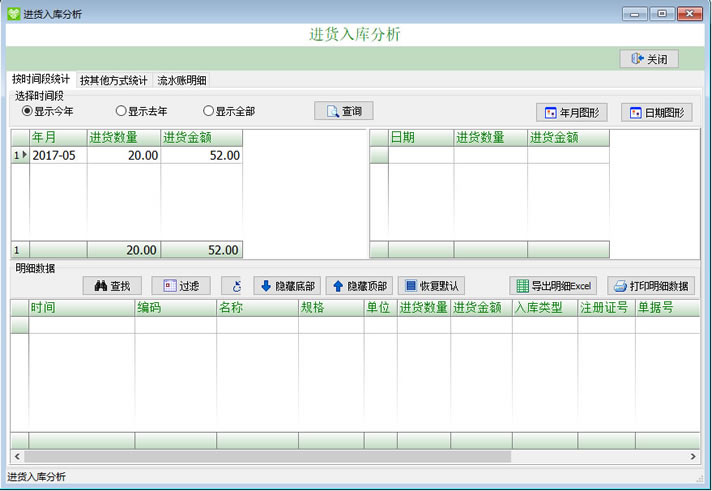Click the 关闭 close button with the door icon
Screen dimensions: 712x491
tap(649, 59)
